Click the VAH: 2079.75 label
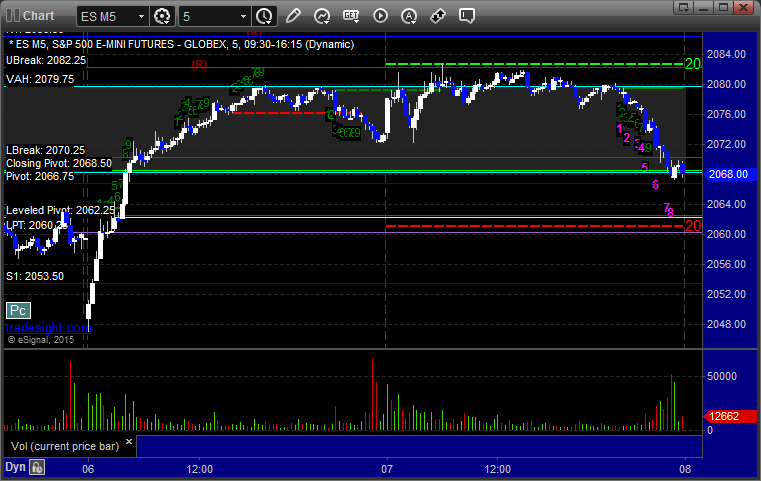The height and width of the screenshot is (481, 761). tap(40, 79)
